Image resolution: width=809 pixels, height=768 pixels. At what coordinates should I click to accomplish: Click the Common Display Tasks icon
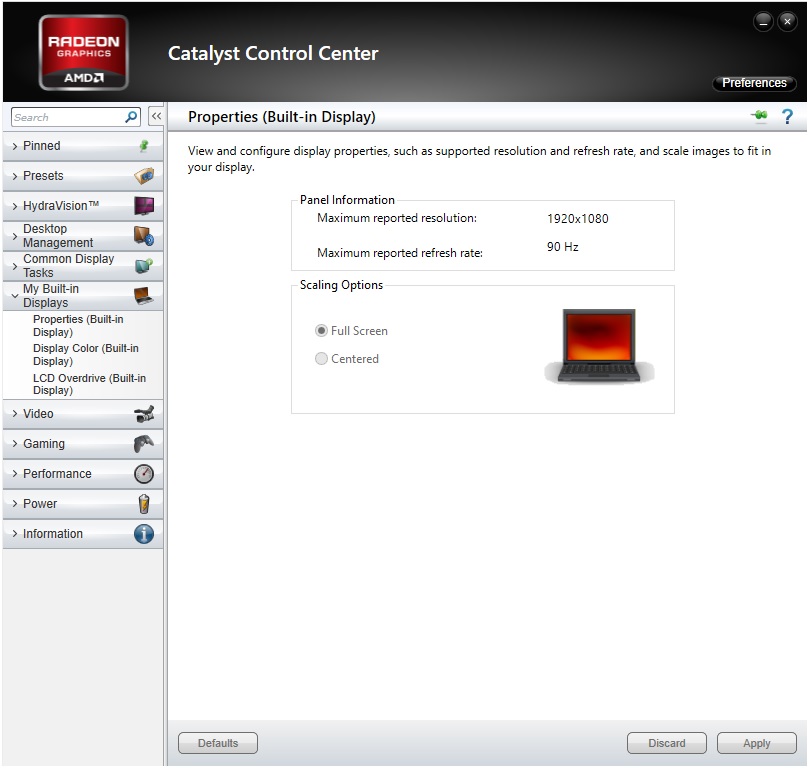tap(144, 266)
